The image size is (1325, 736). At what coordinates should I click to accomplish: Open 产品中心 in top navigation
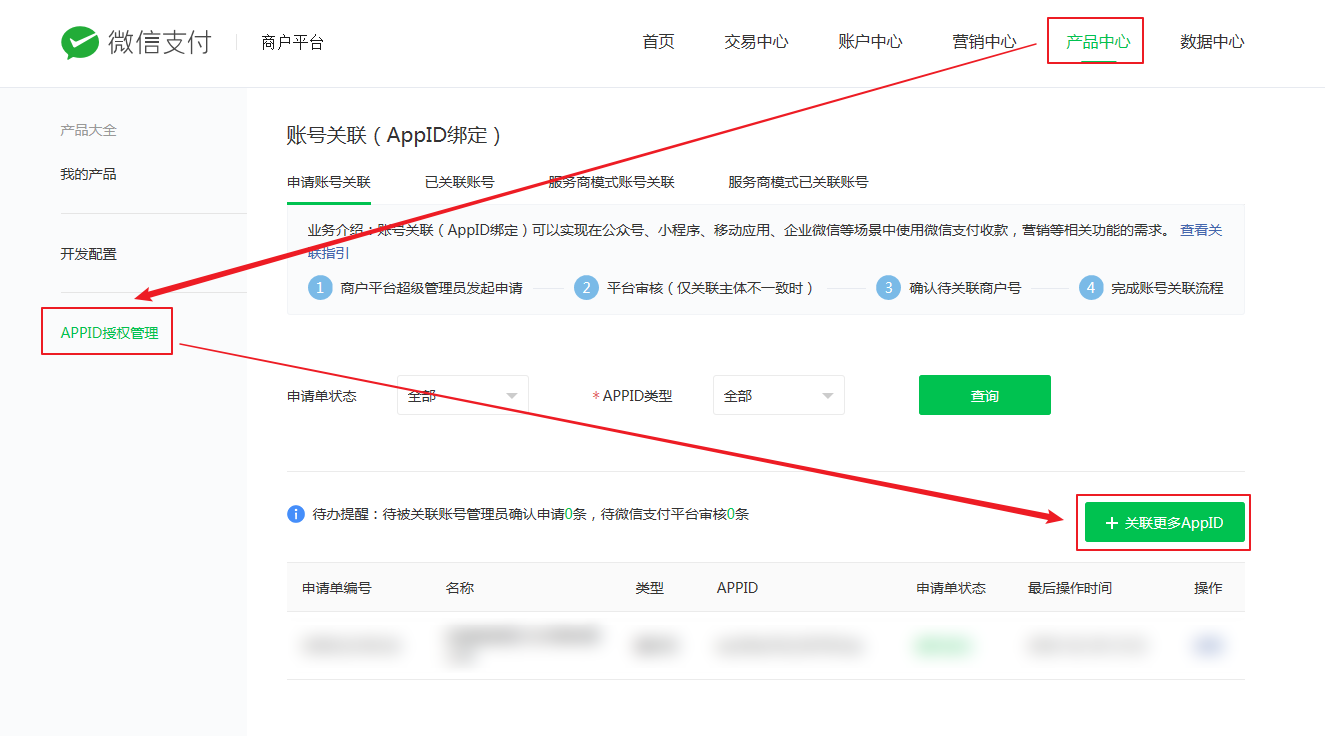tap(1097, 42)
